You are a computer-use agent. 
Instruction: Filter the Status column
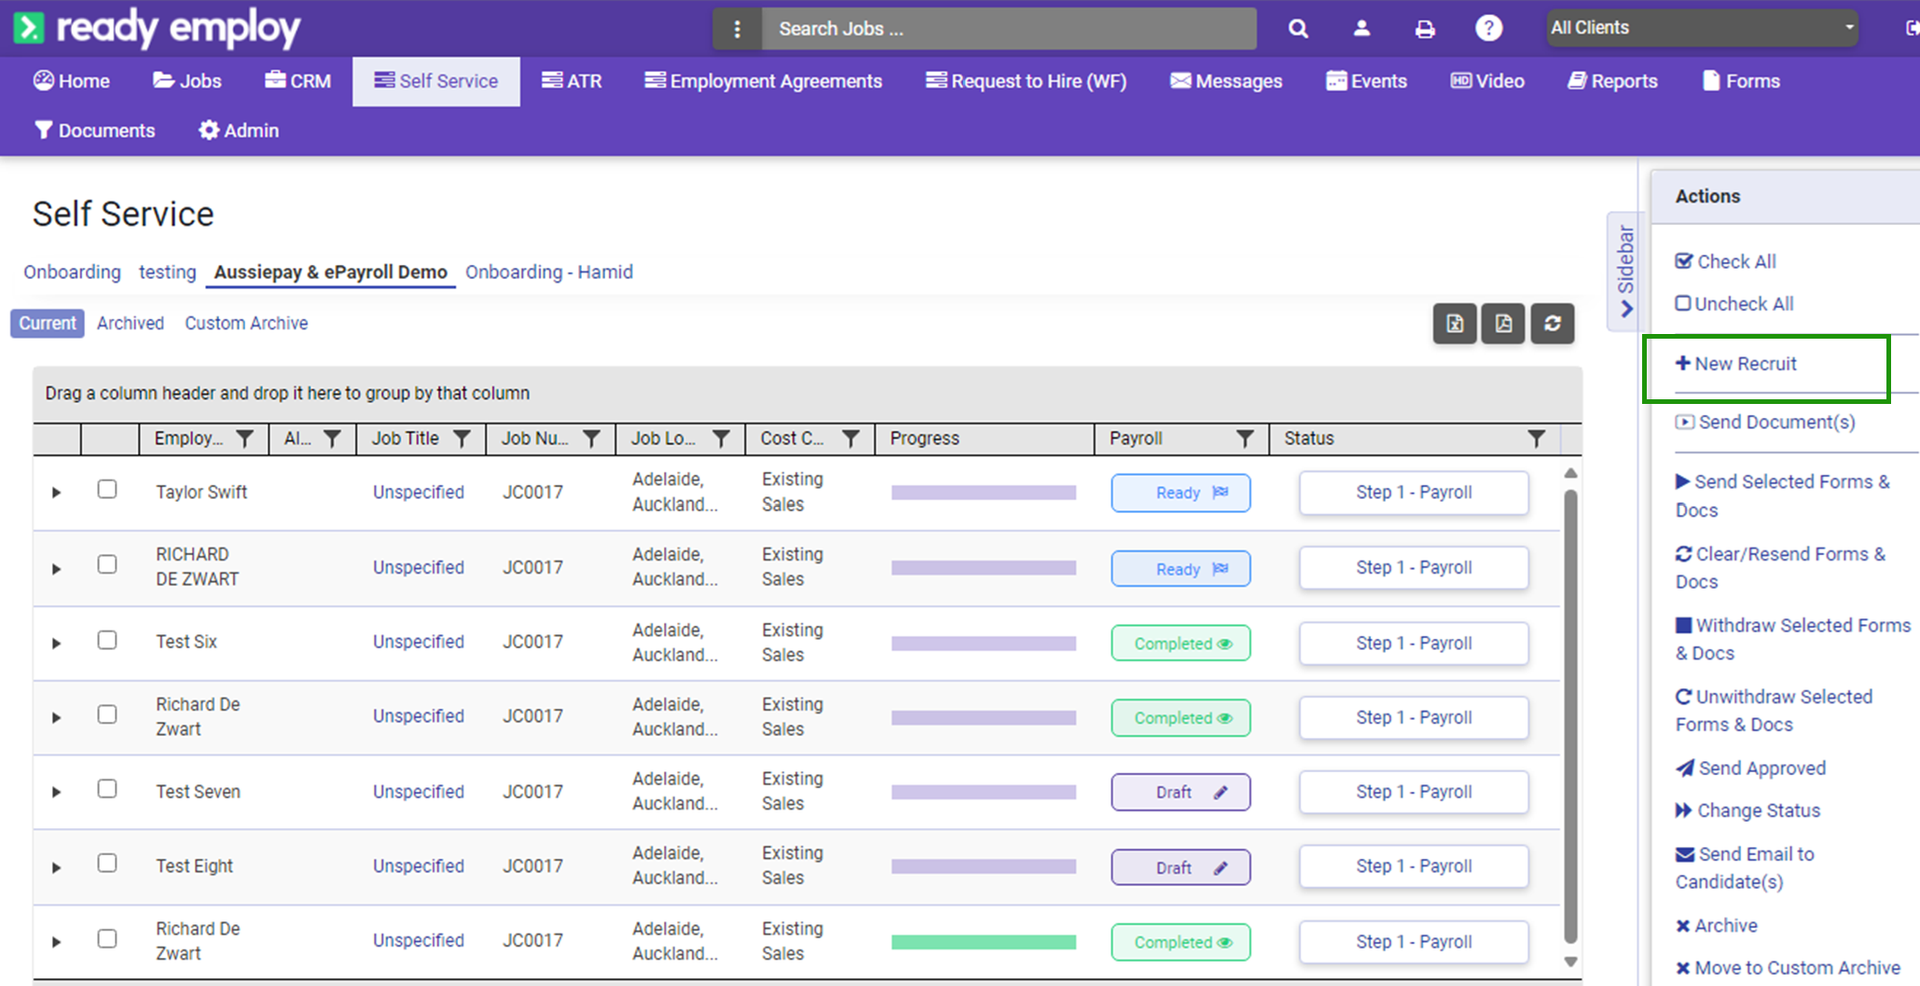point(1537,439)
